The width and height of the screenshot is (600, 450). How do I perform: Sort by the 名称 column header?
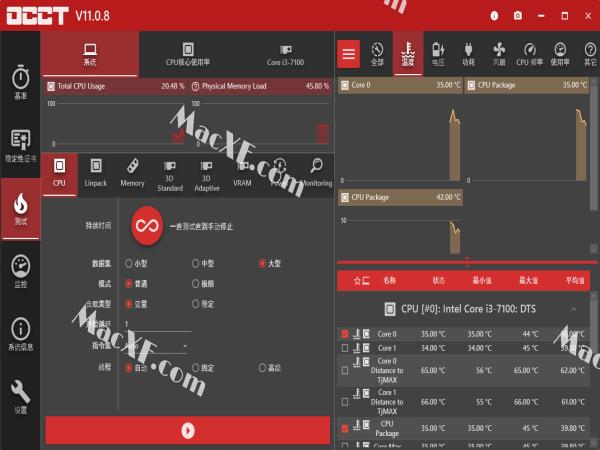pyautogui.click(x=390, y=281)
